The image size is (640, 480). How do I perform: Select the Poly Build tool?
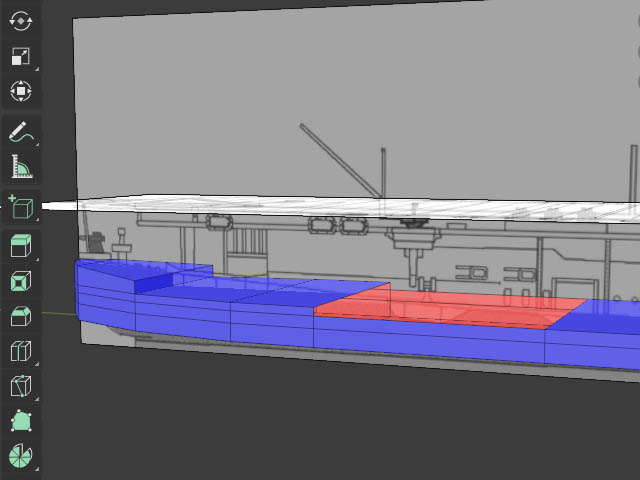click(21, 421)
